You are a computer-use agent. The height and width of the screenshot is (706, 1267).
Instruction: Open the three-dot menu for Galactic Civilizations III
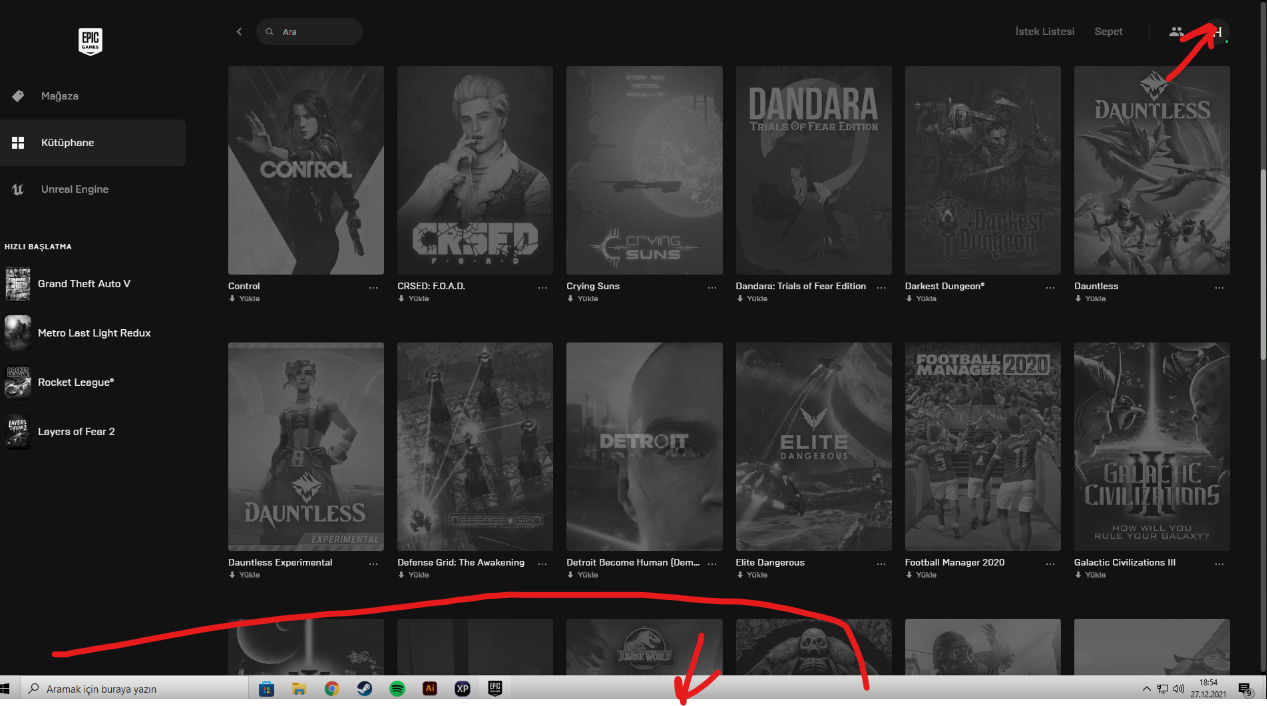pos(1220,563)
